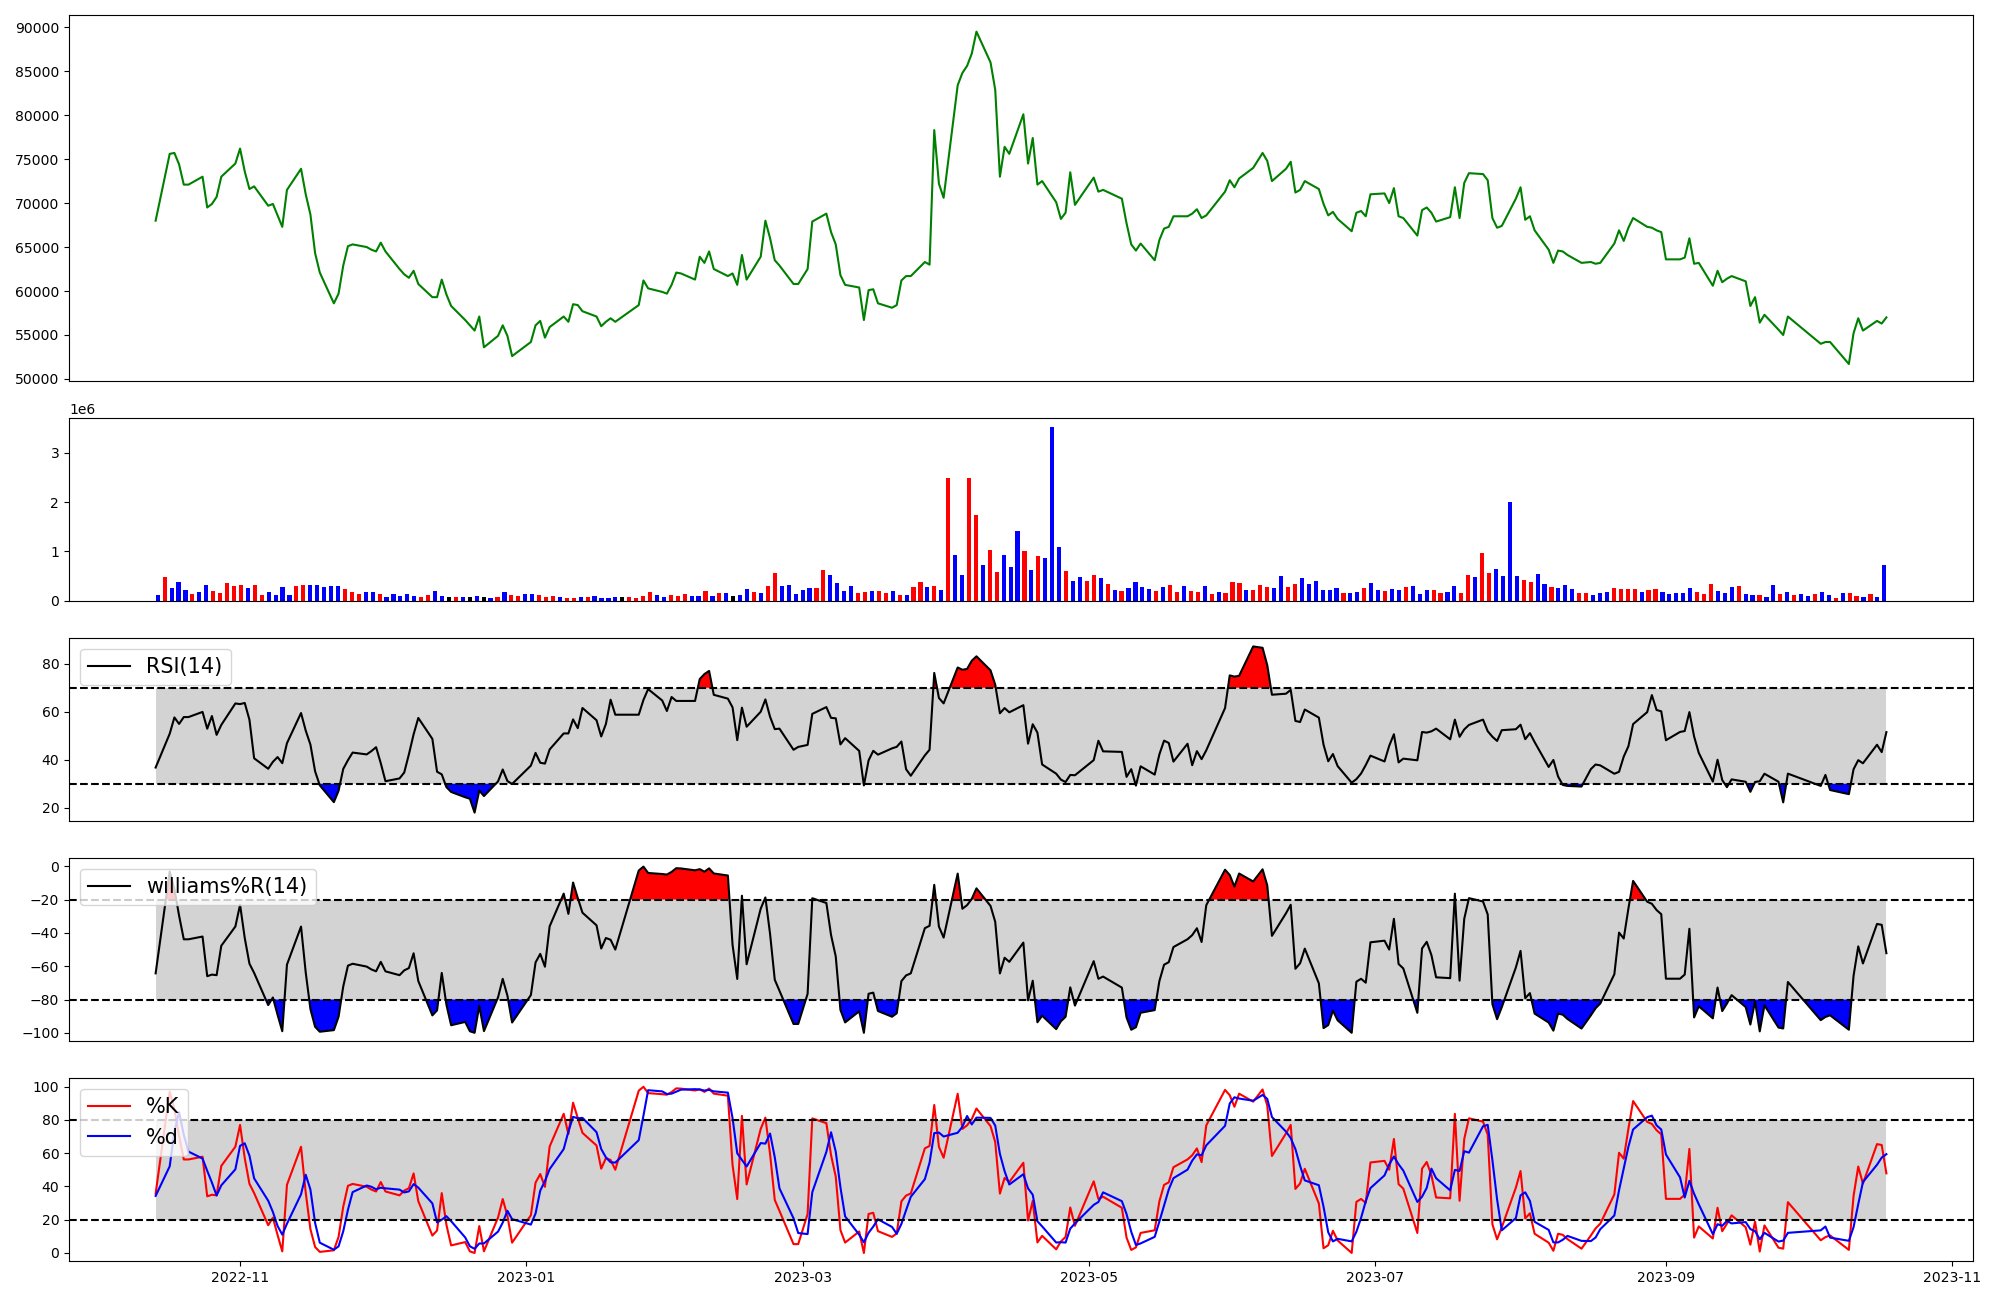Click the williams%R(14) legend label
Screen dimensions: 2000x1300
point(226,886)
